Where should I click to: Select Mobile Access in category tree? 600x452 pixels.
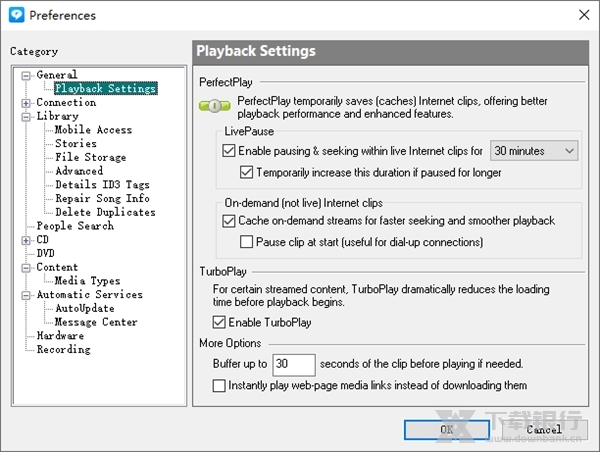tap(93, 130)
